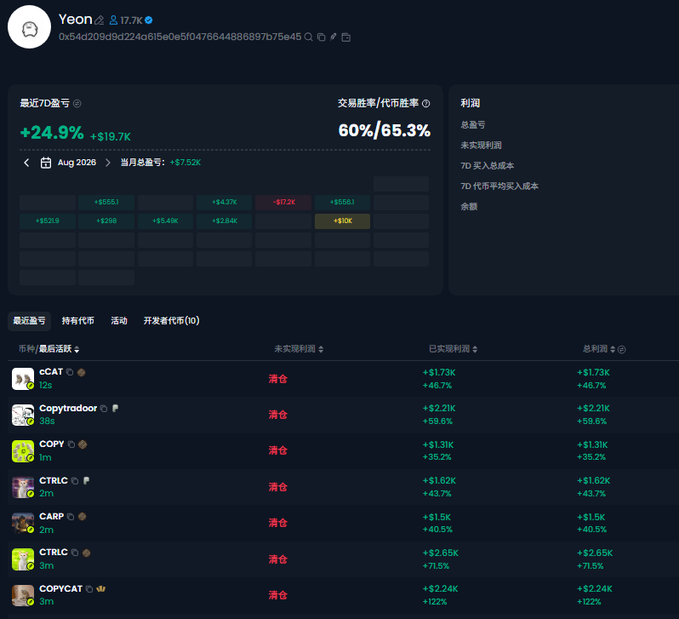Open the COPYCAT token logo
Screen dimensions: 679x619
click(x=23, y=596)
